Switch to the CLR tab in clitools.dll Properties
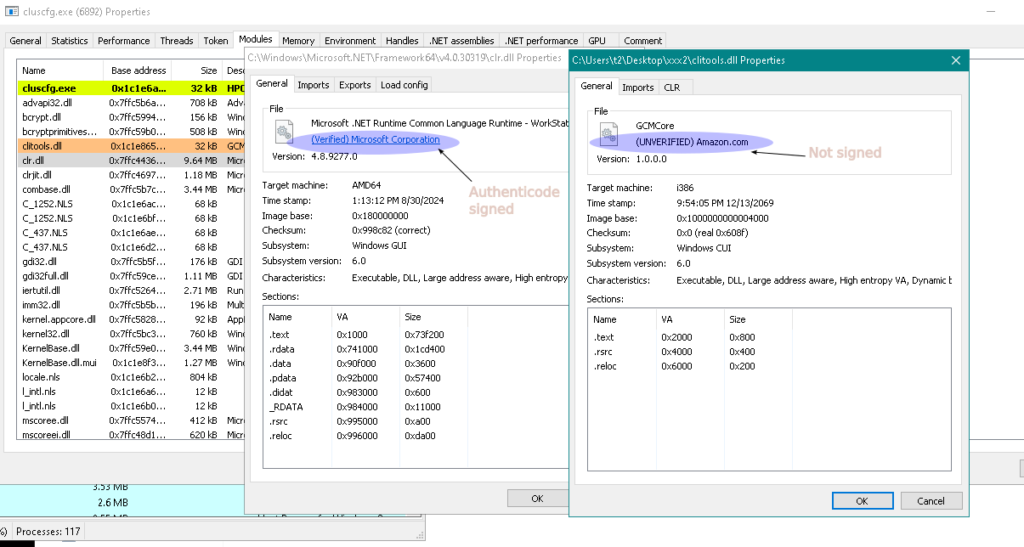Screen dimensions: 1024x547 [x=672, y=87]
